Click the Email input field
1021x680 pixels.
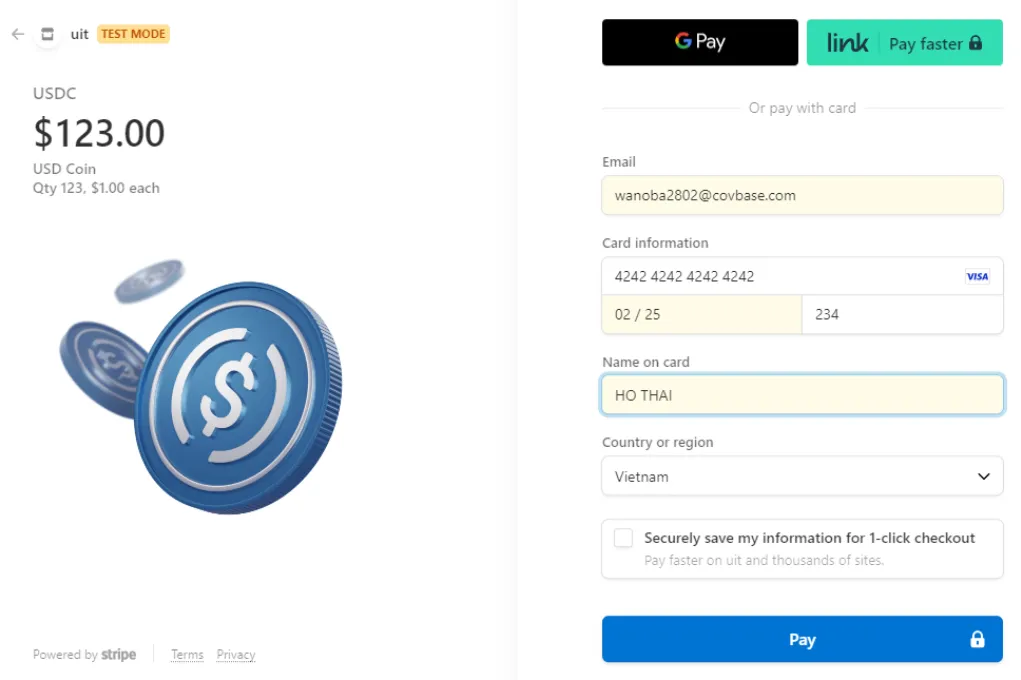pyautogui.click(x=802, y=196)
